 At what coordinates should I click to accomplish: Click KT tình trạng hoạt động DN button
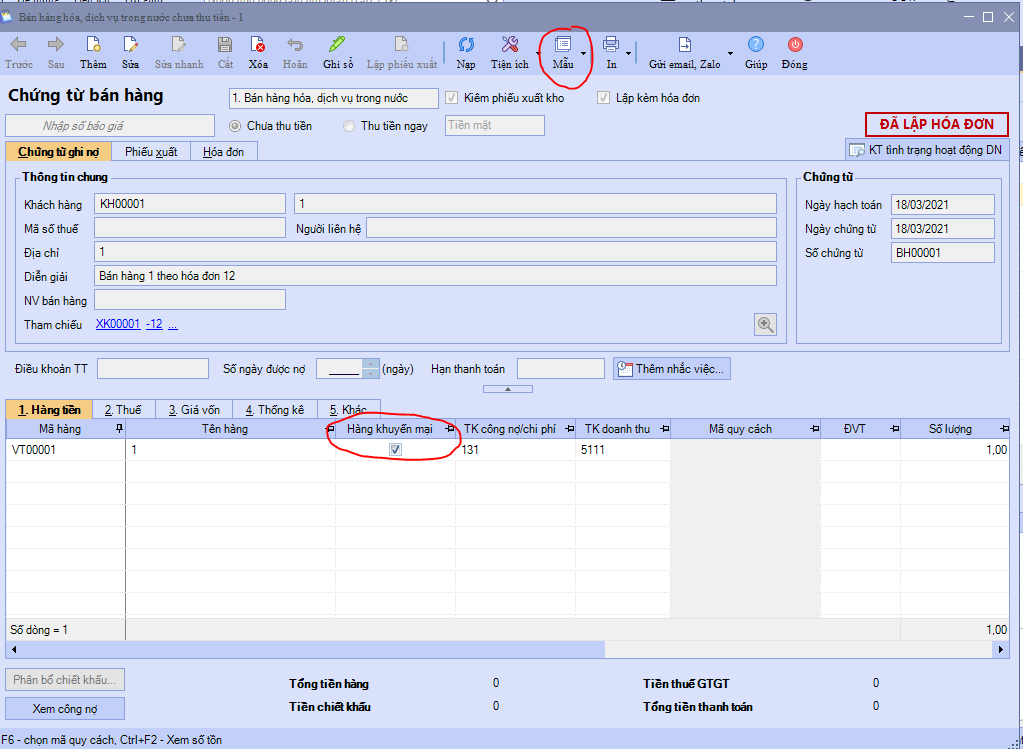tap(927, 150)
